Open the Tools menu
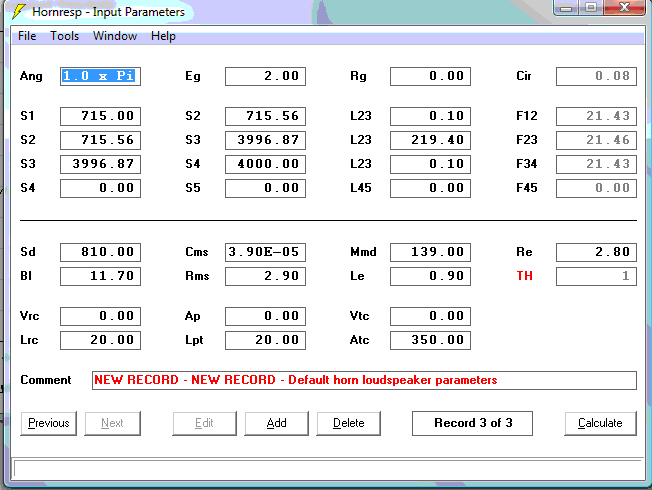The height and width of the screenshot is (490, 652). [64, 36]
